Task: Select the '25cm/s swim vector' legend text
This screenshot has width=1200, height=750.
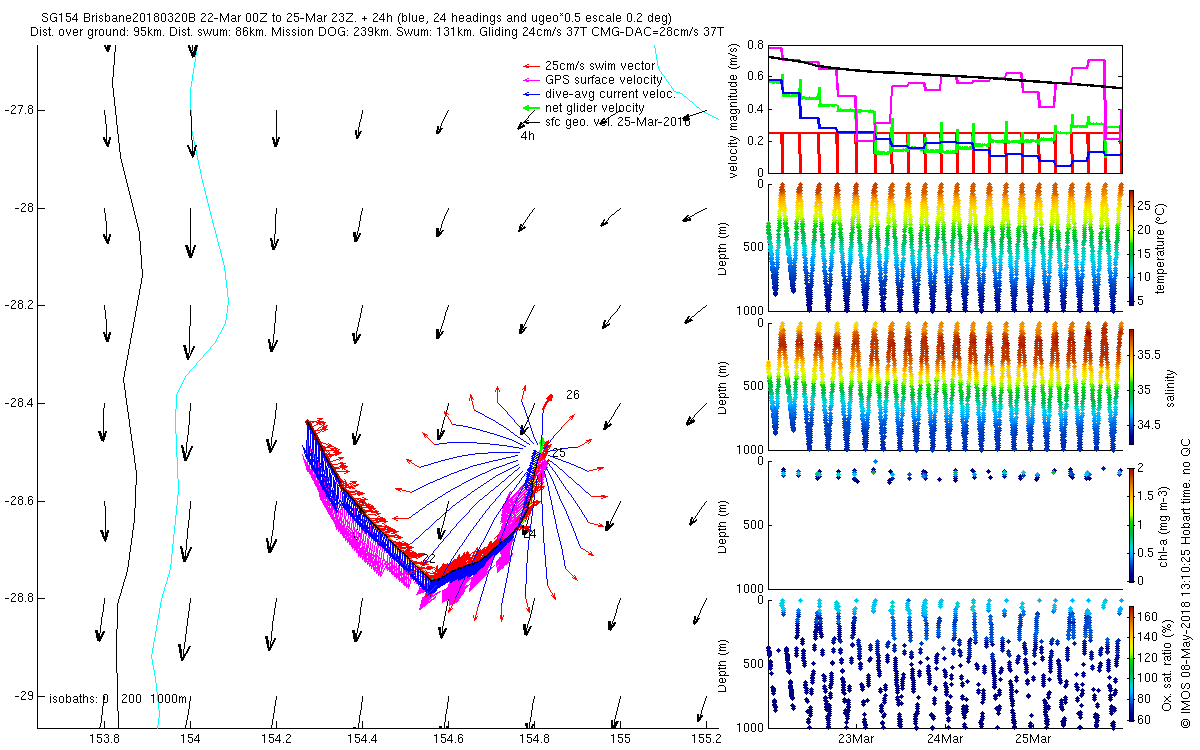Action: [x=600, y=66]
